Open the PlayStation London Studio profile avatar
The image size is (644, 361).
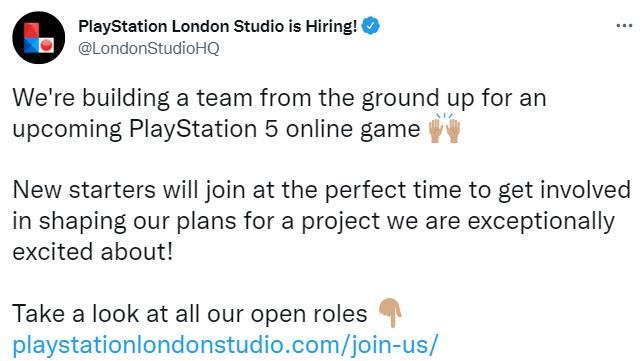[39, 37]
